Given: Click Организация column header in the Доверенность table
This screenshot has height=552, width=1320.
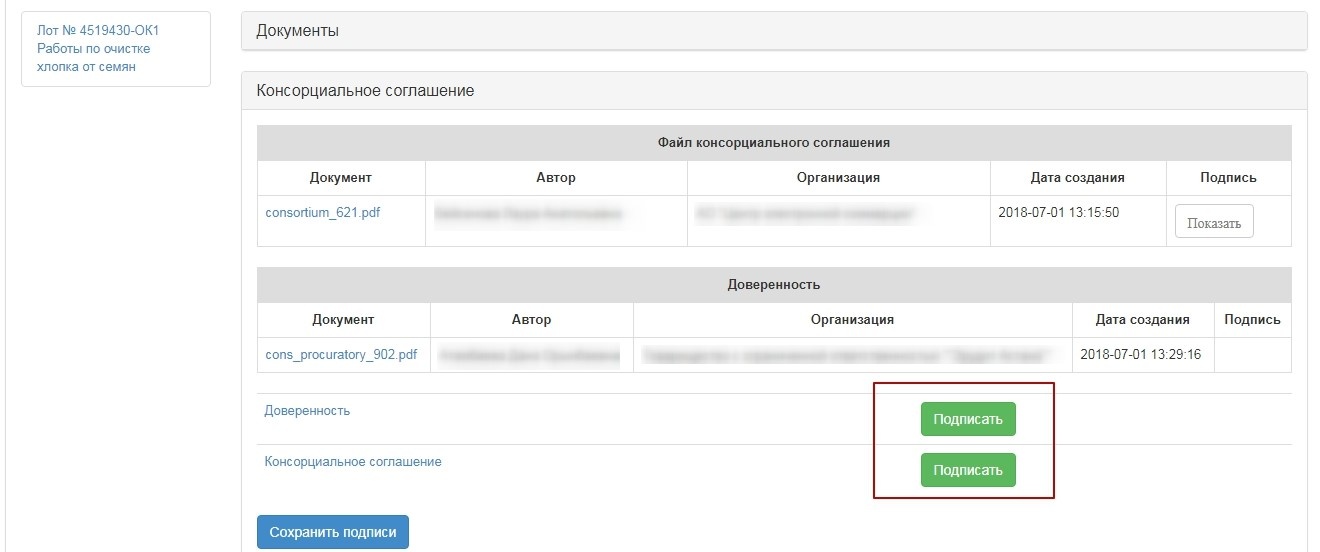Looking at the screenshot, I should click(x=852, y=320).
